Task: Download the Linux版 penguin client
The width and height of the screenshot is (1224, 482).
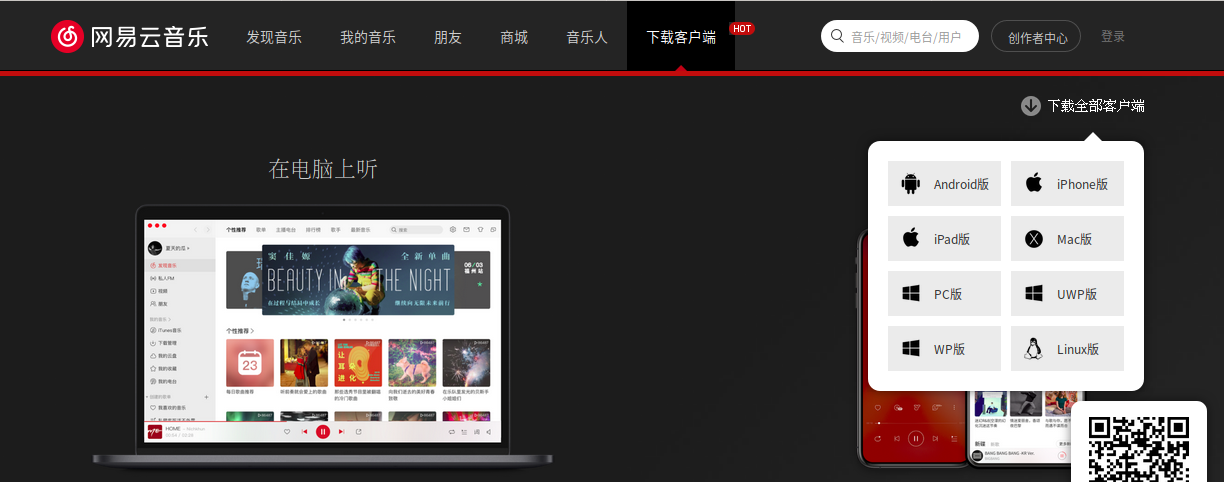Action: (x=1067, y=349)
